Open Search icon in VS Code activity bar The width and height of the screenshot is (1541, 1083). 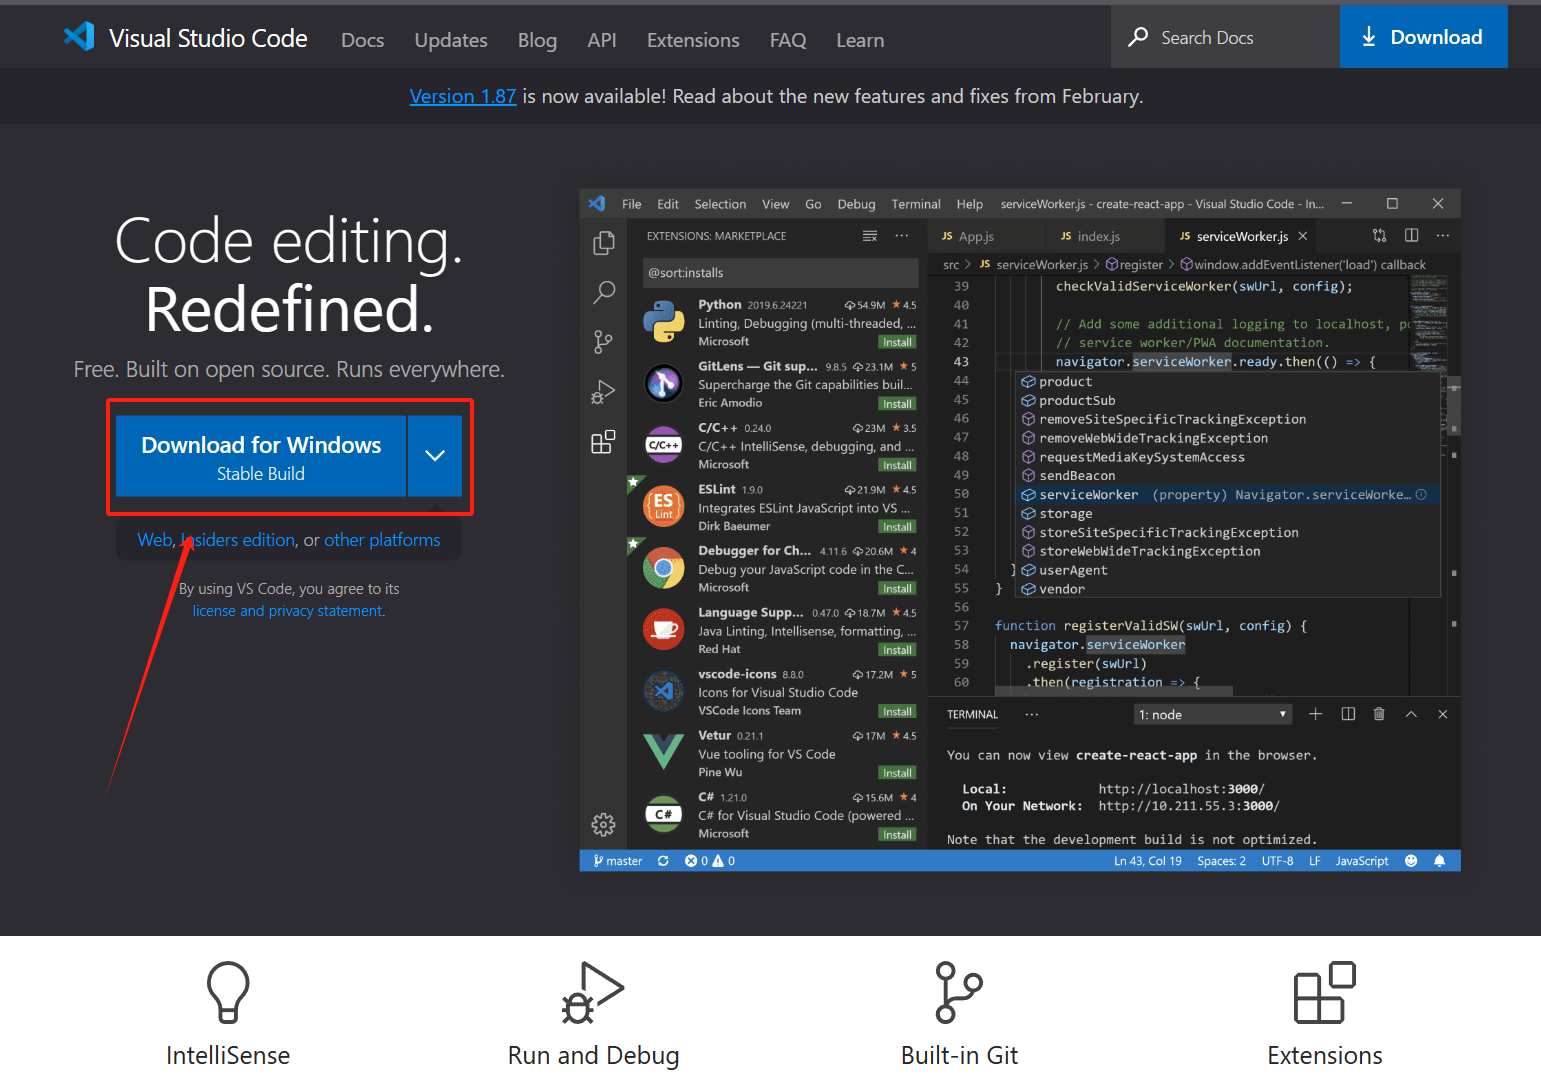click(x=604, y=292)
